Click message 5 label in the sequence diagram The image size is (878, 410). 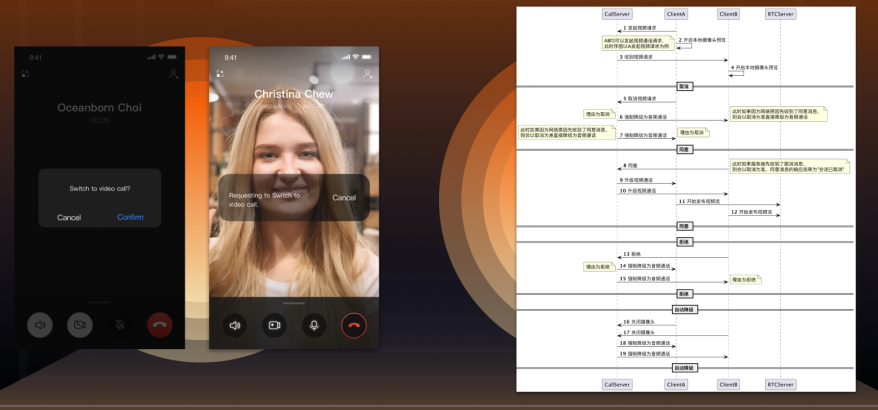[640, 99]
